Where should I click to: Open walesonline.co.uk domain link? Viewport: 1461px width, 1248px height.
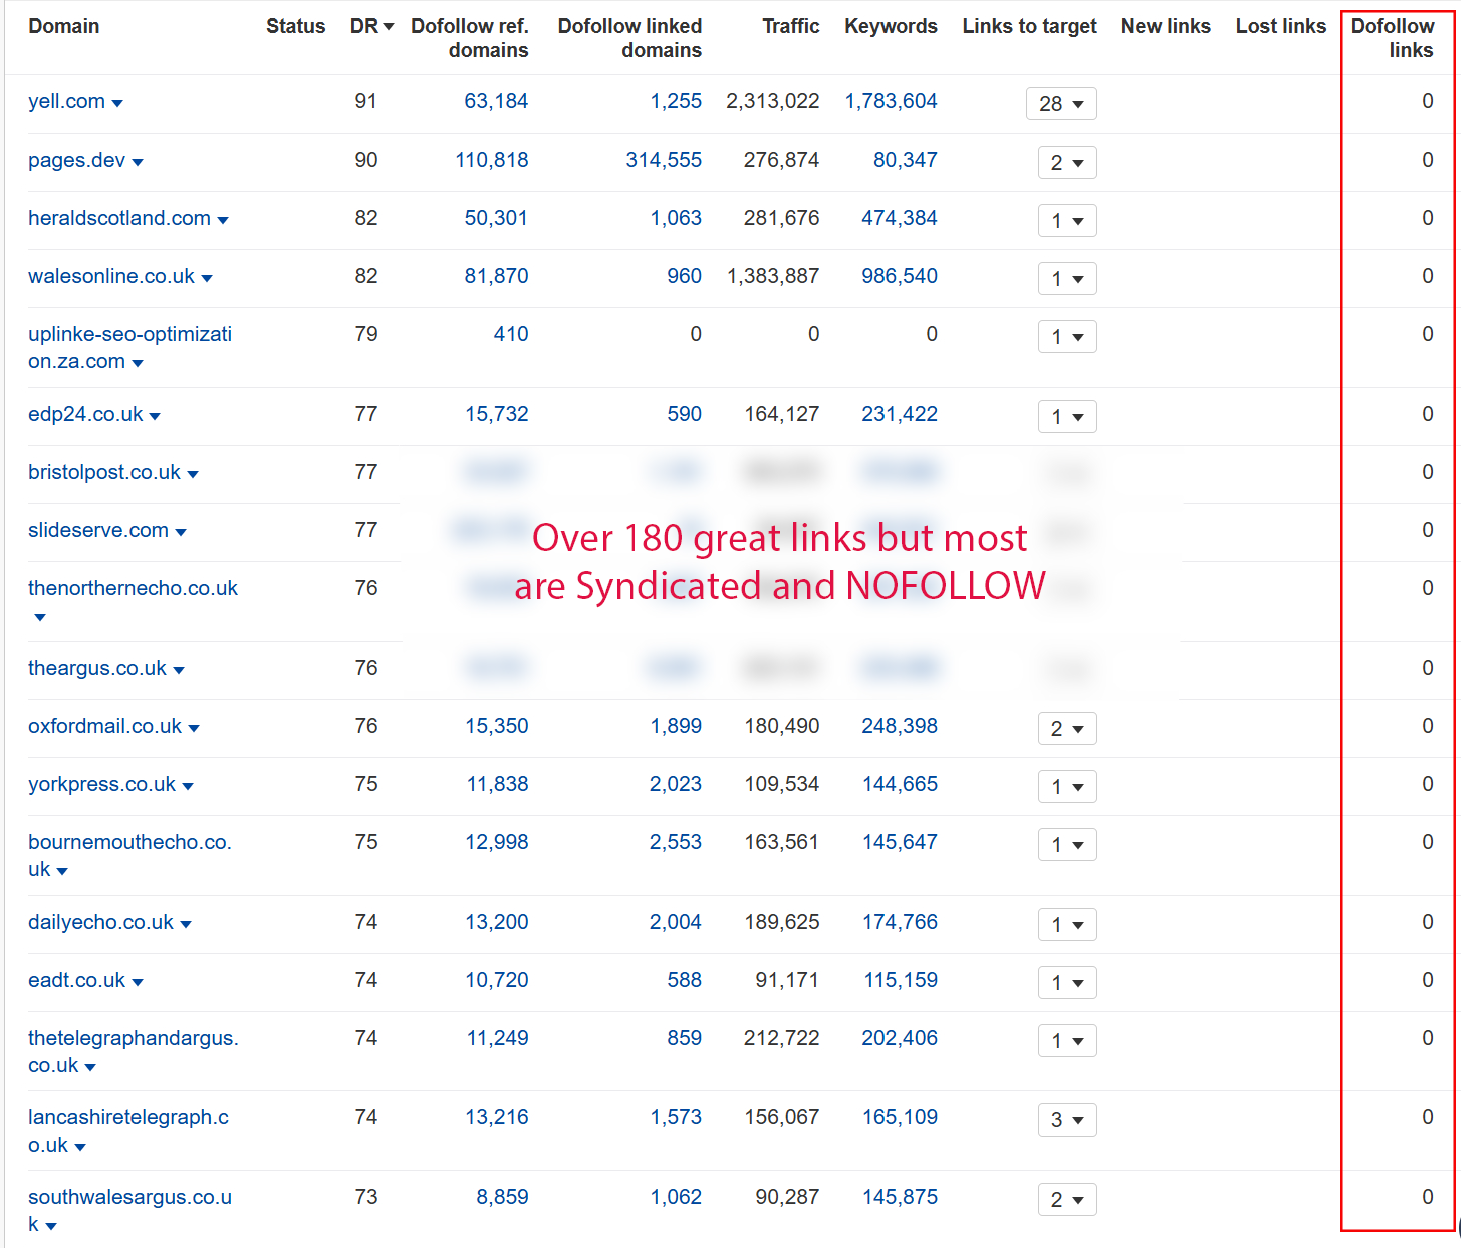click(x=111, y=276)
